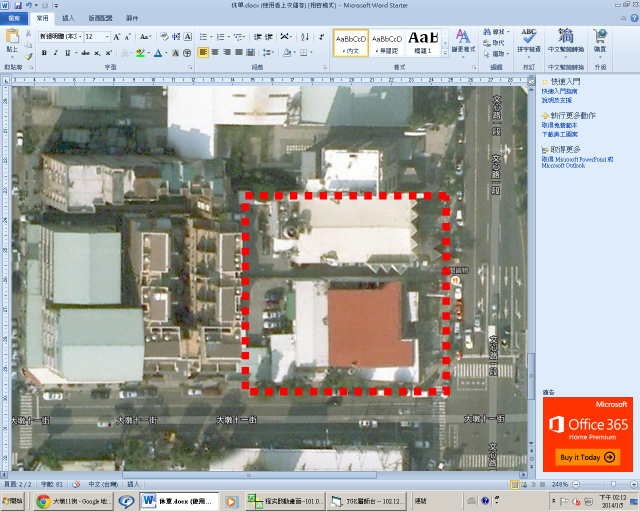Click the bullet list icon
The height and width of the screenshot is (512, 640).
pos(203,36)
